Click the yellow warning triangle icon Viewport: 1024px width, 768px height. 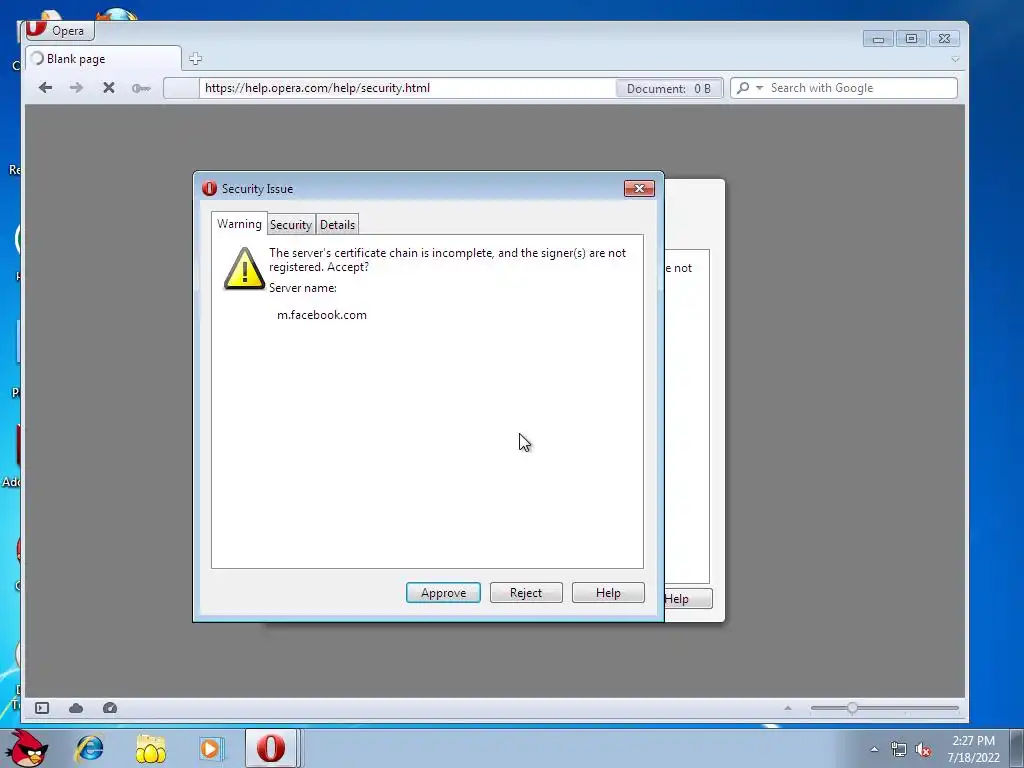tap(244, 268)
